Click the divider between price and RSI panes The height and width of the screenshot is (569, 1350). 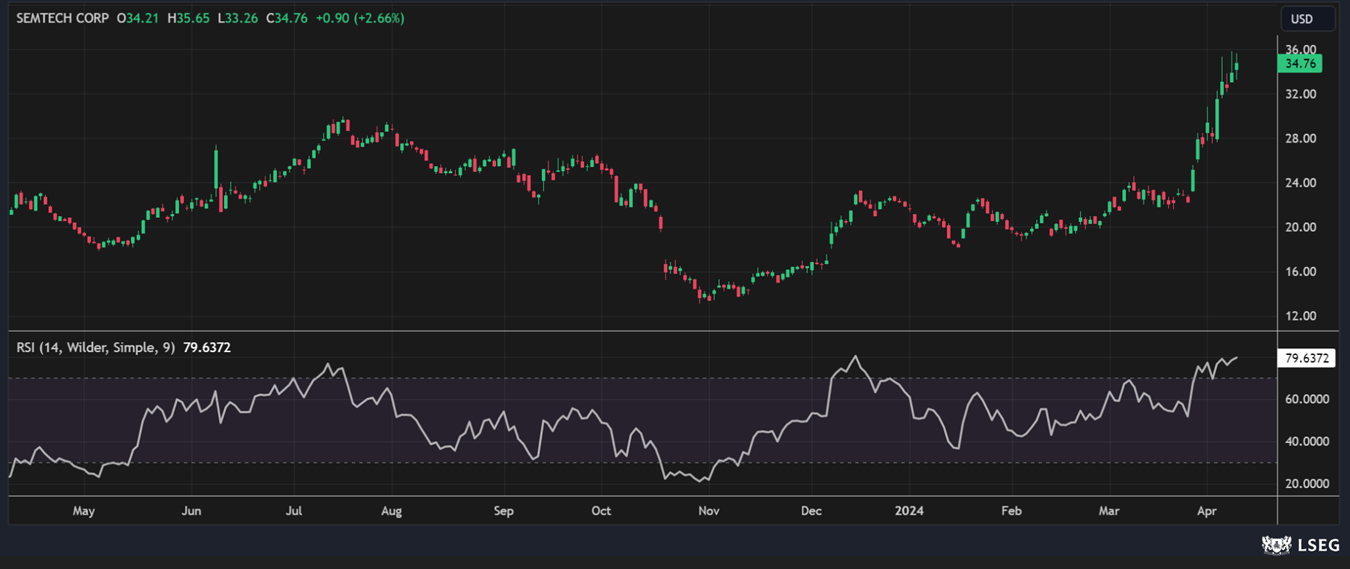click(640, 331)
